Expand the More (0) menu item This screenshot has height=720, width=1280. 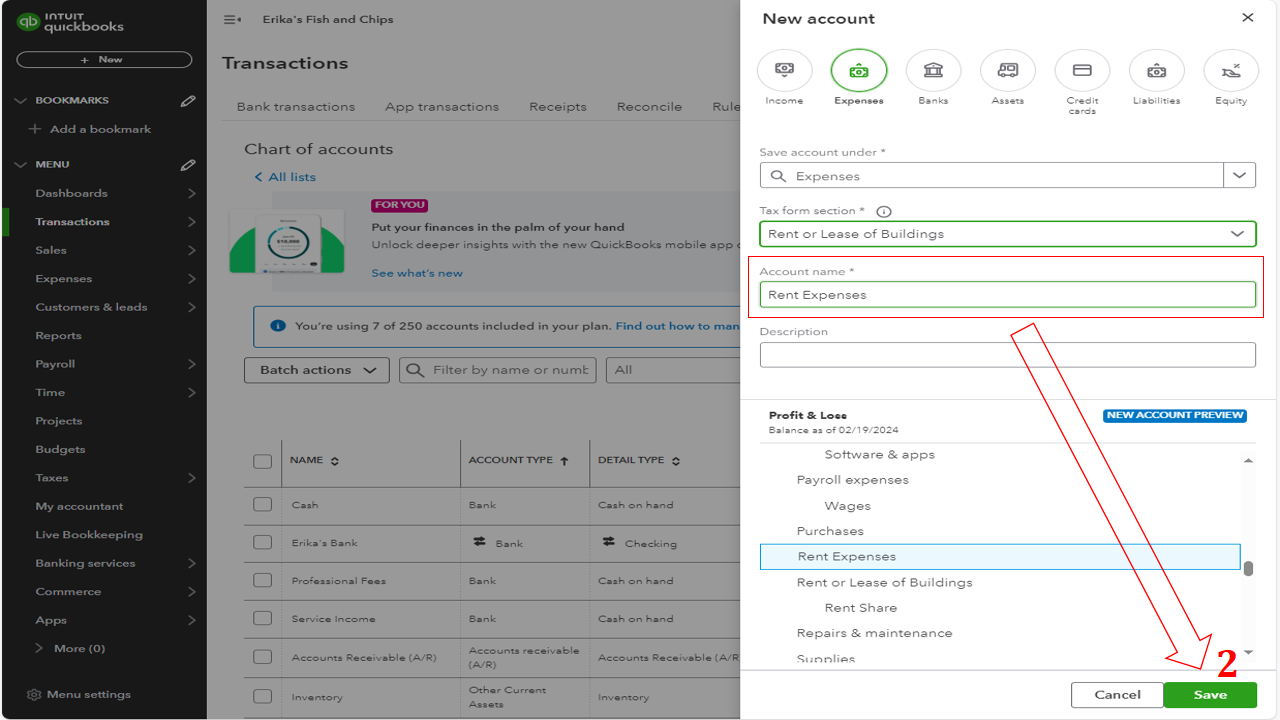(69, 648)
